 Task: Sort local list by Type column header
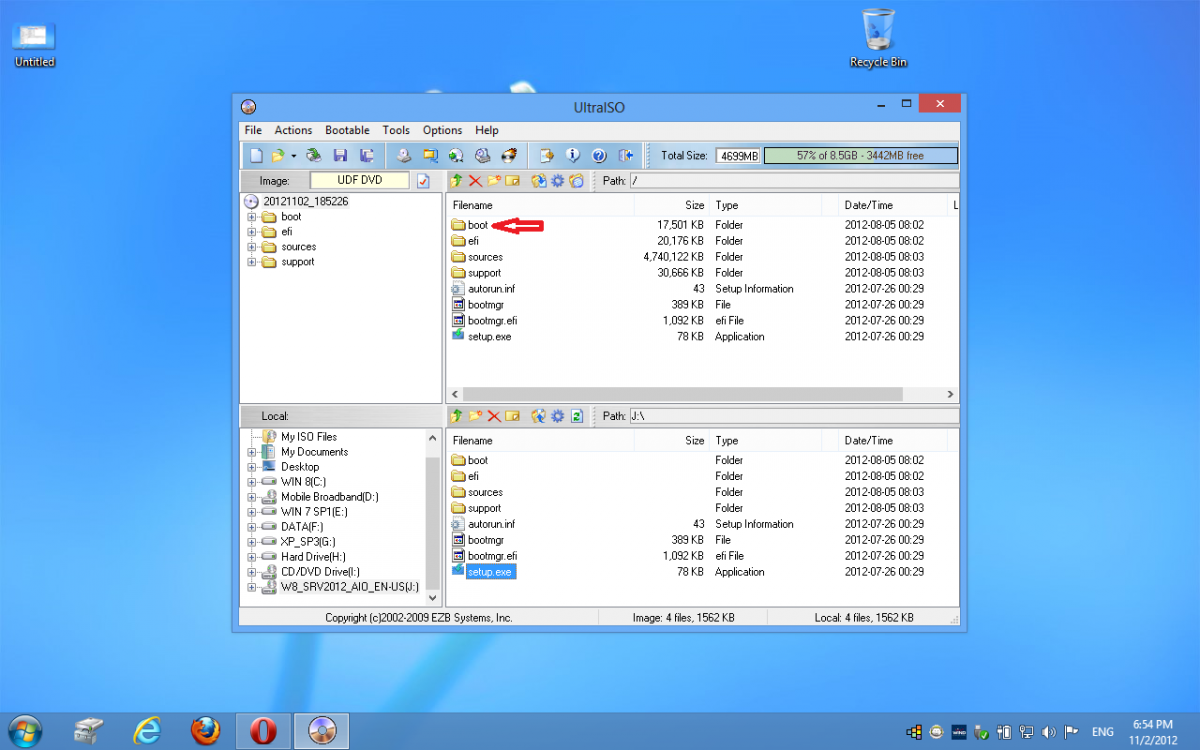(764, 440)
